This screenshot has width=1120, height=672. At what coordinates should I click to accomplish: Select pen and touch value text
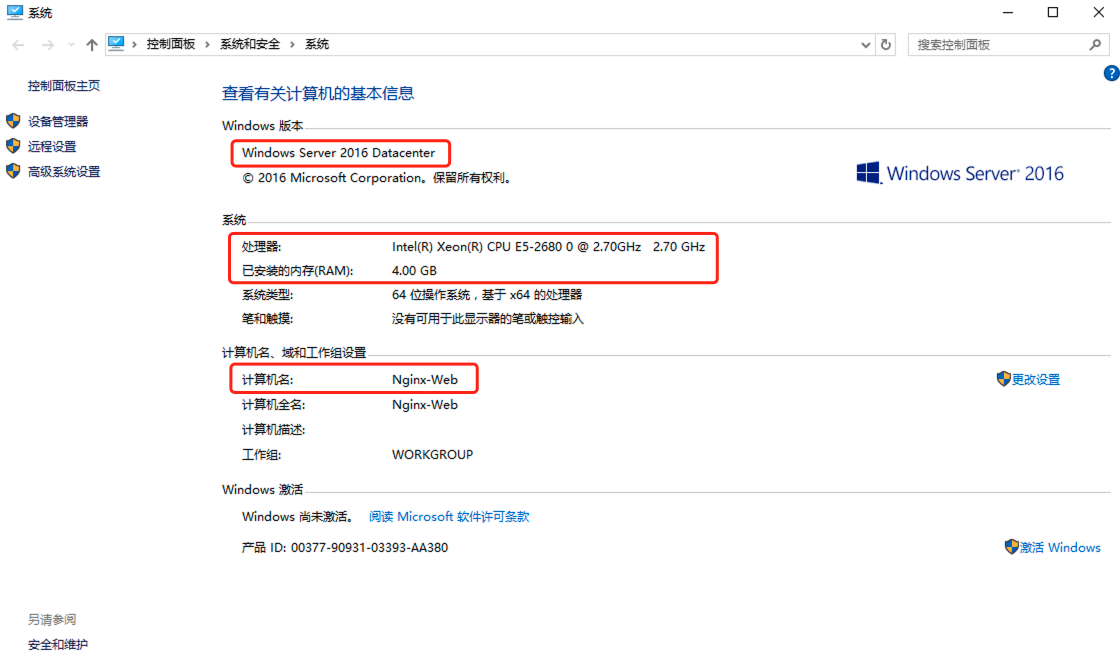point(487,319)
